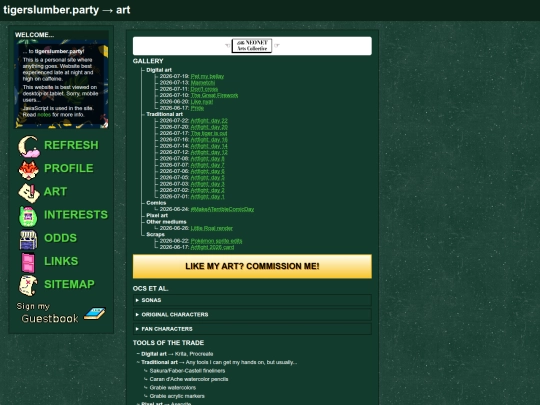Viewport: 540px width, 405px height.
Task: Expand the ORIGINAL CHARACTERS section
Action: tap(252, 315)
